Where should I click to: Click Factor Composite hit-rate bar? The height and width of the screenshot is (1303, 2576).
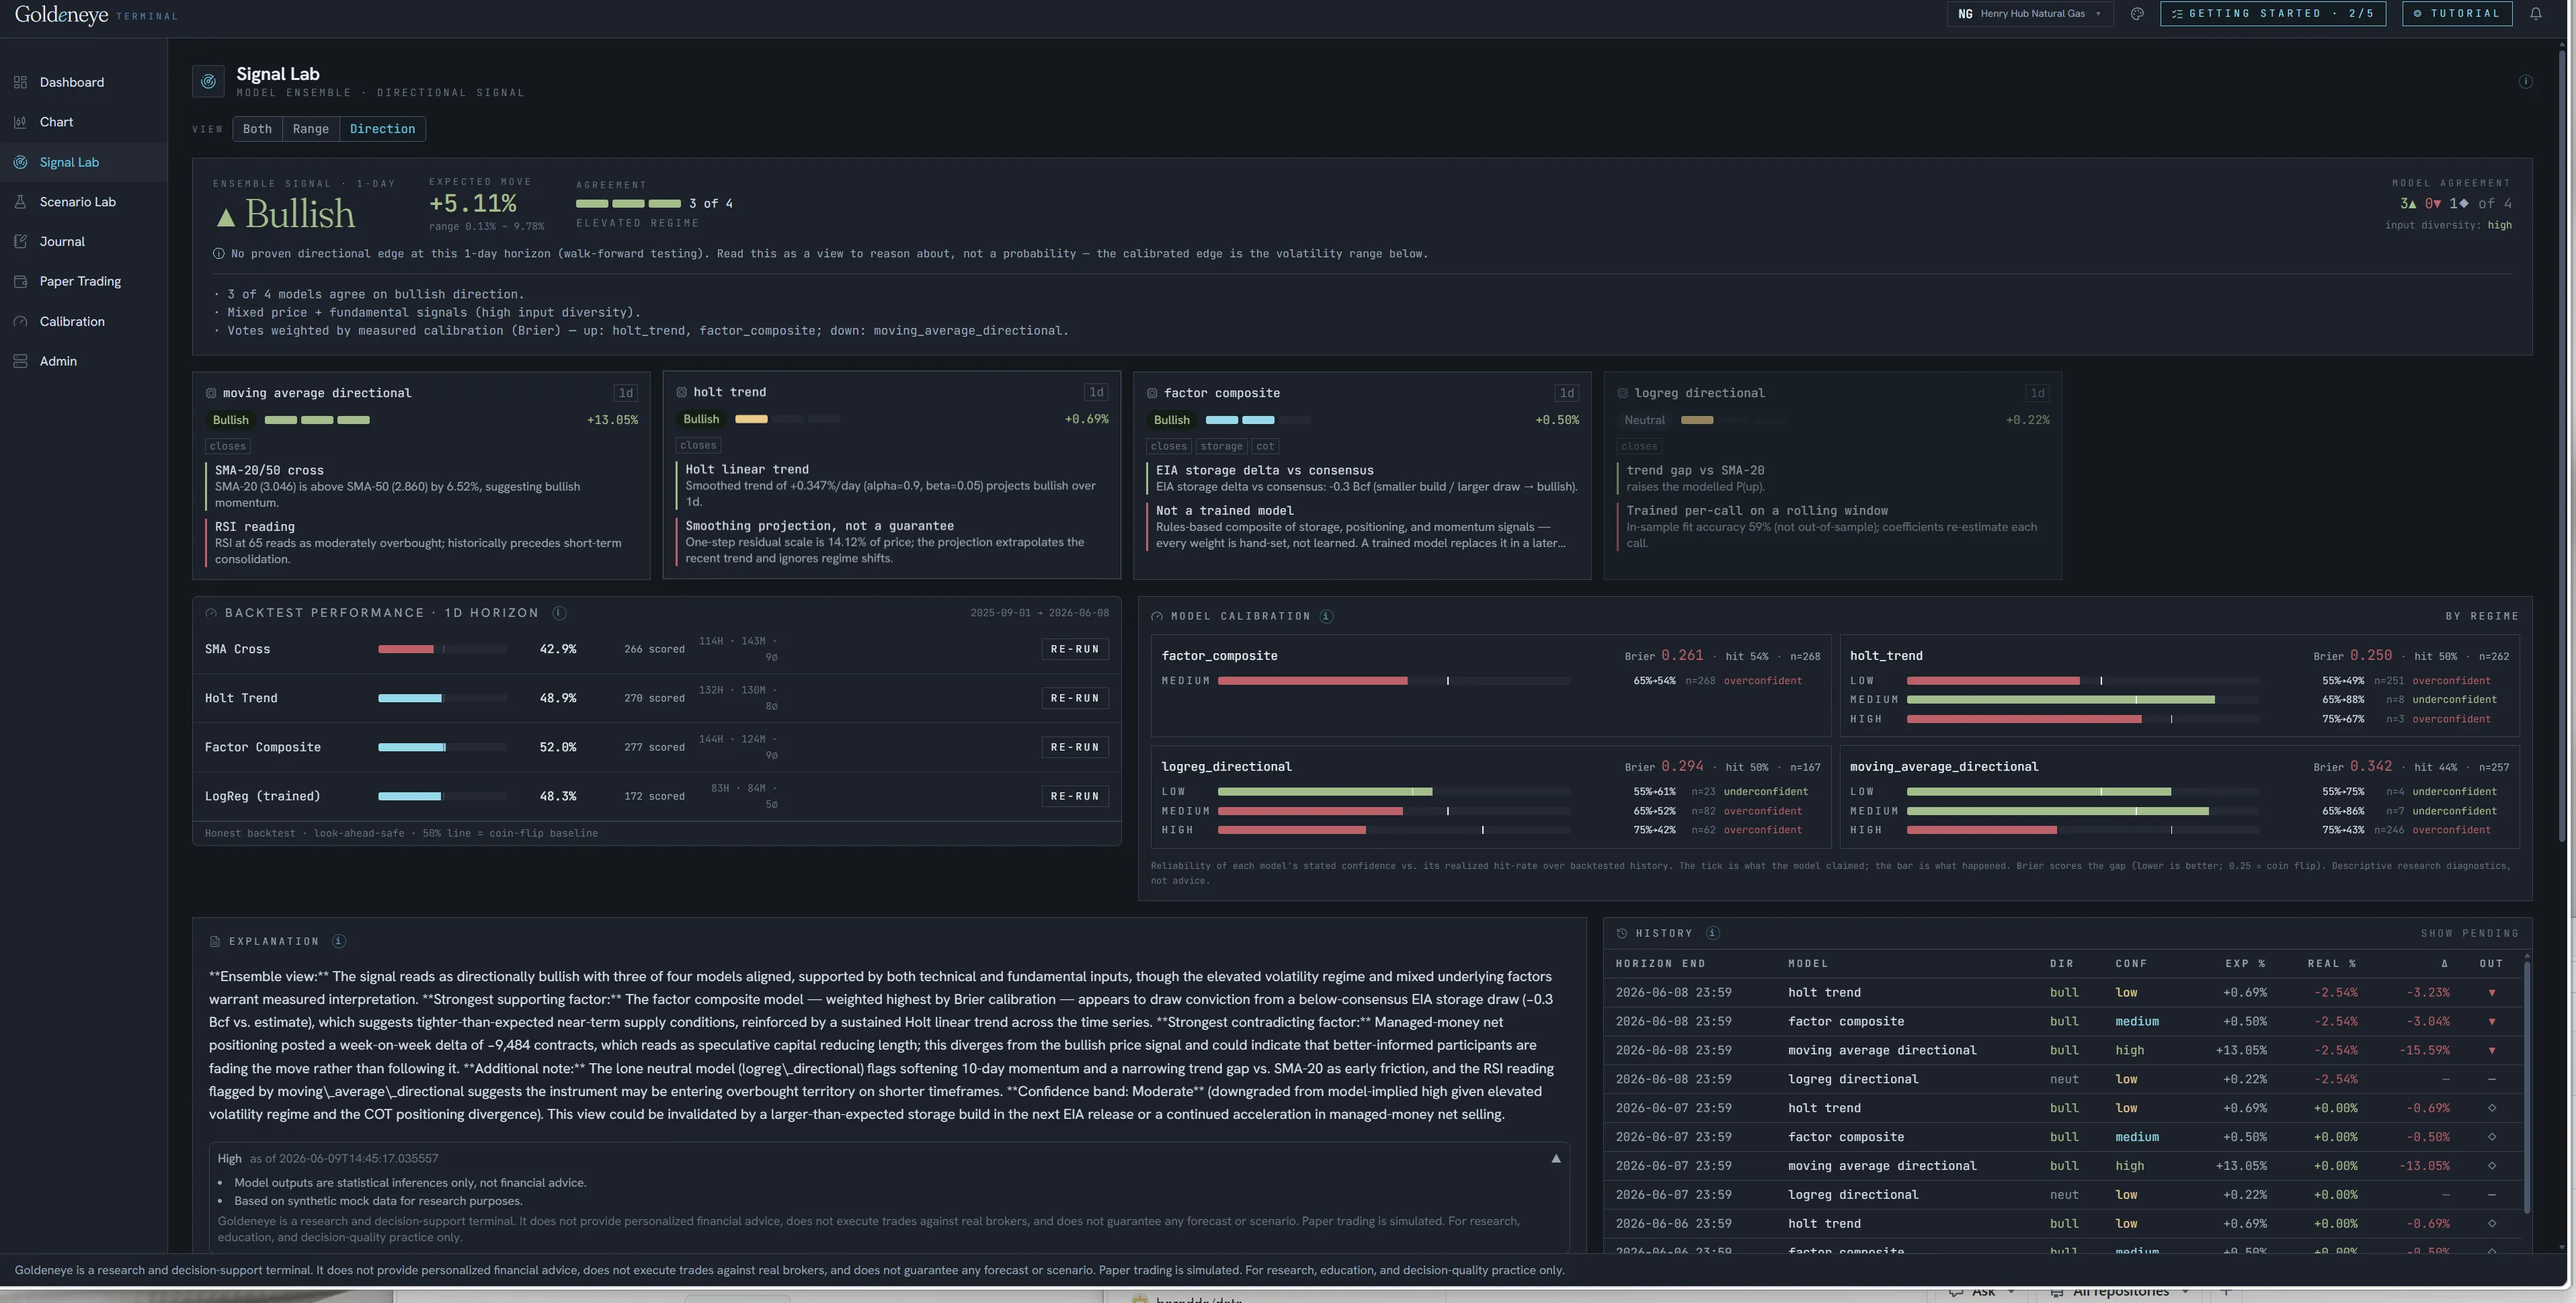pos(442,747)
